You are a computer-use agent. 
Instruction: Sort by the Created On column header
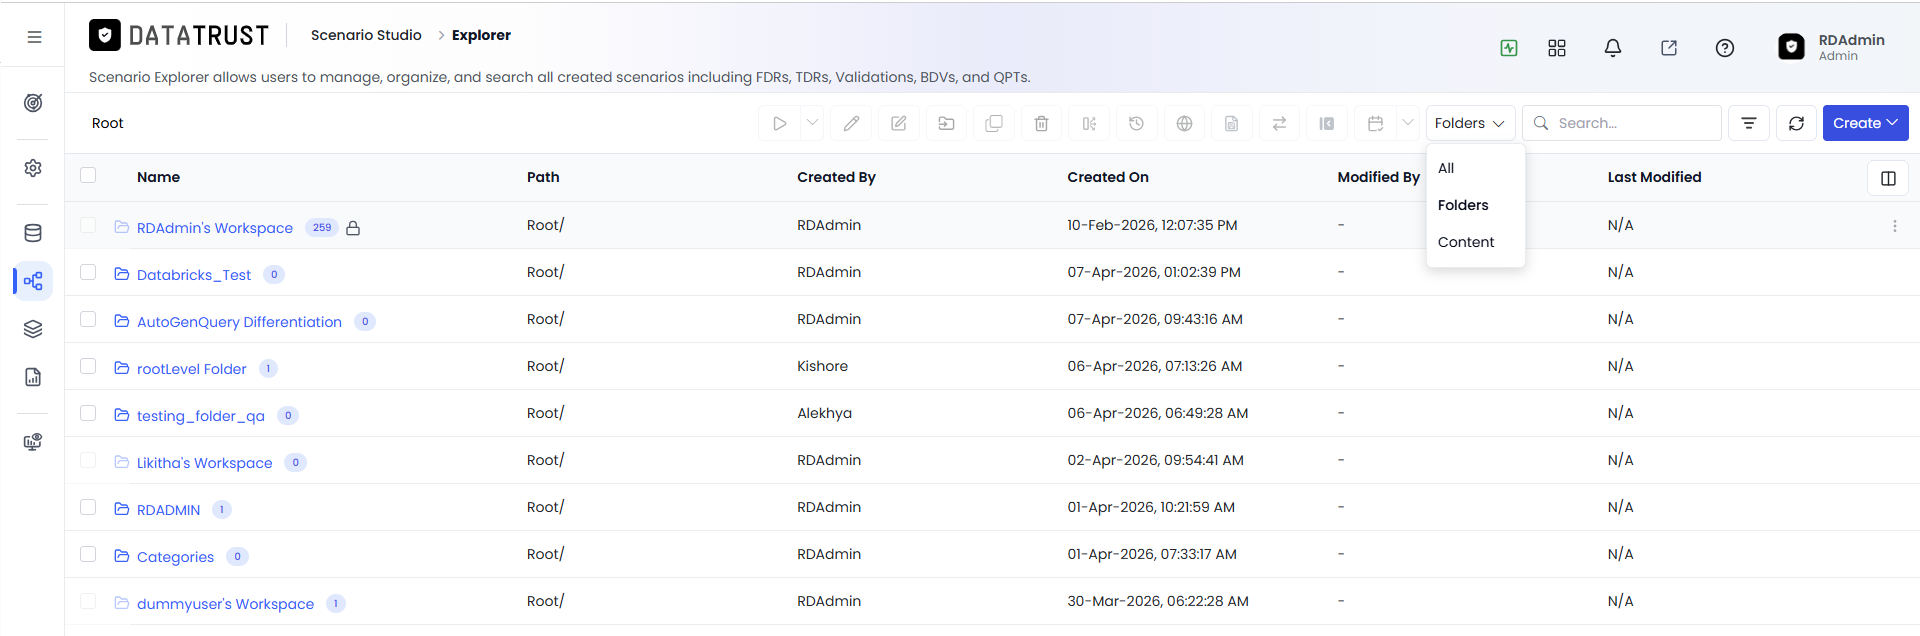pyautogui.click(x=1107, y=177)
